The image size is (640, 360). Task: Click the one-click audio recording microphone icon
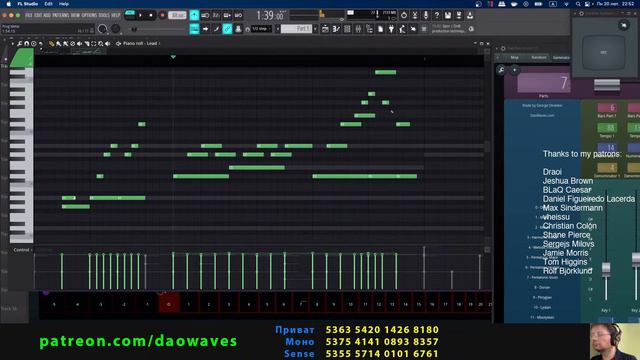point(426,15)
